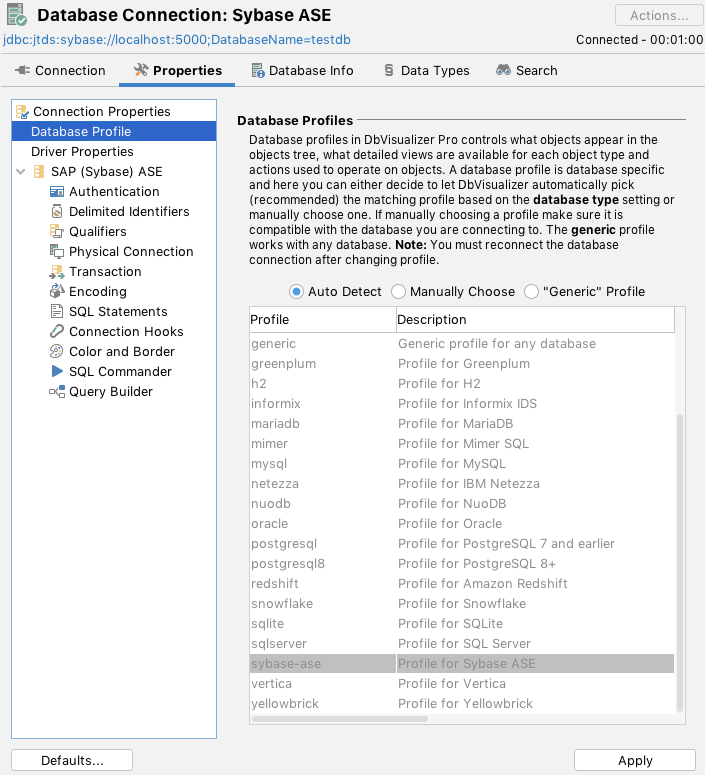Click the Connection Hooks link icon

pyautogui.click(x=57, y=331)
